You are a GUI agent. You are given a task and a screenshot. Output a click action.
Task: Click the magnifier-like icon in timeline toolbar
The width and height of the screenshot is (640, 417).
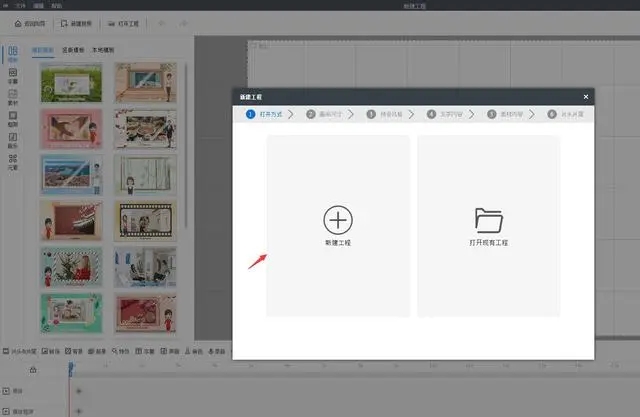tap(115, 351)
